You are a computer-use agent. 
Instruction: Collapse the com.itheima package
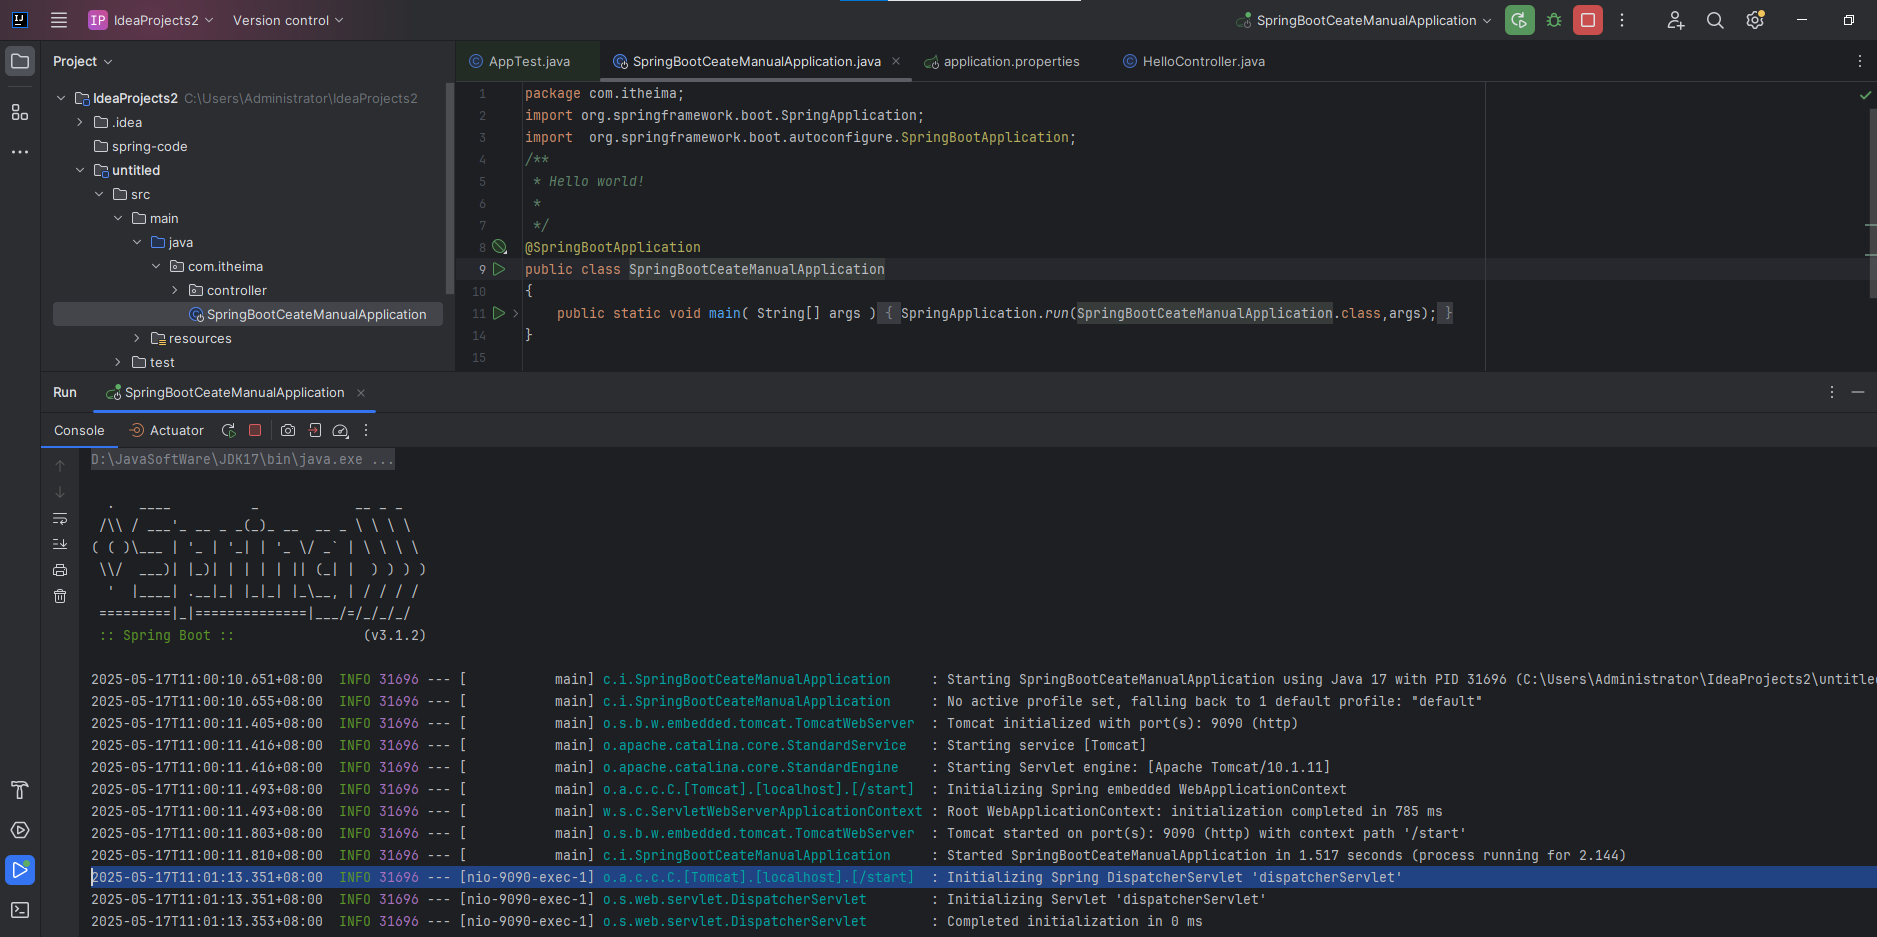(x=156, y=266)
